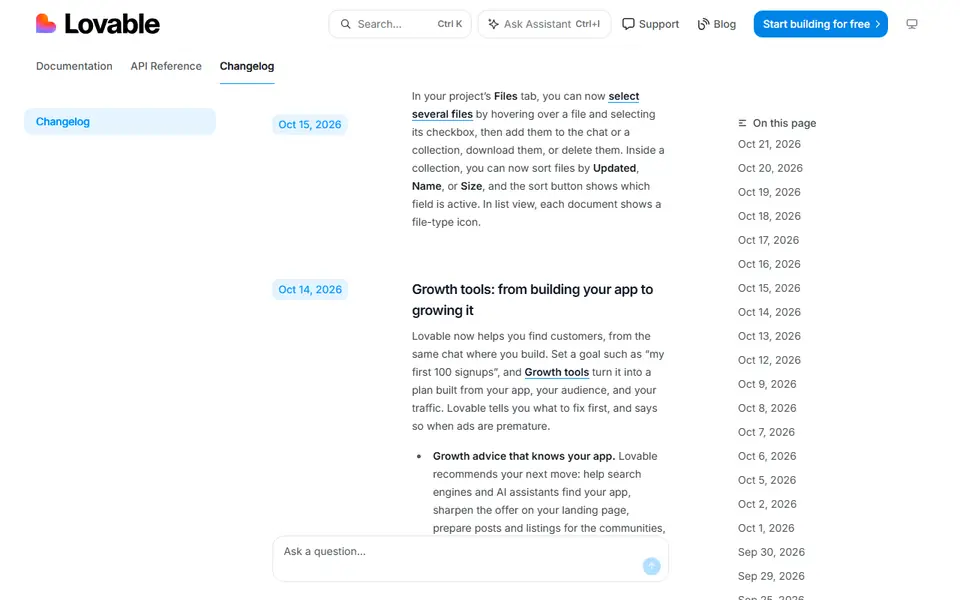Screen dimensions: 960x600
Task: Click the Support chat bubble icon
Action: point(628,24)
